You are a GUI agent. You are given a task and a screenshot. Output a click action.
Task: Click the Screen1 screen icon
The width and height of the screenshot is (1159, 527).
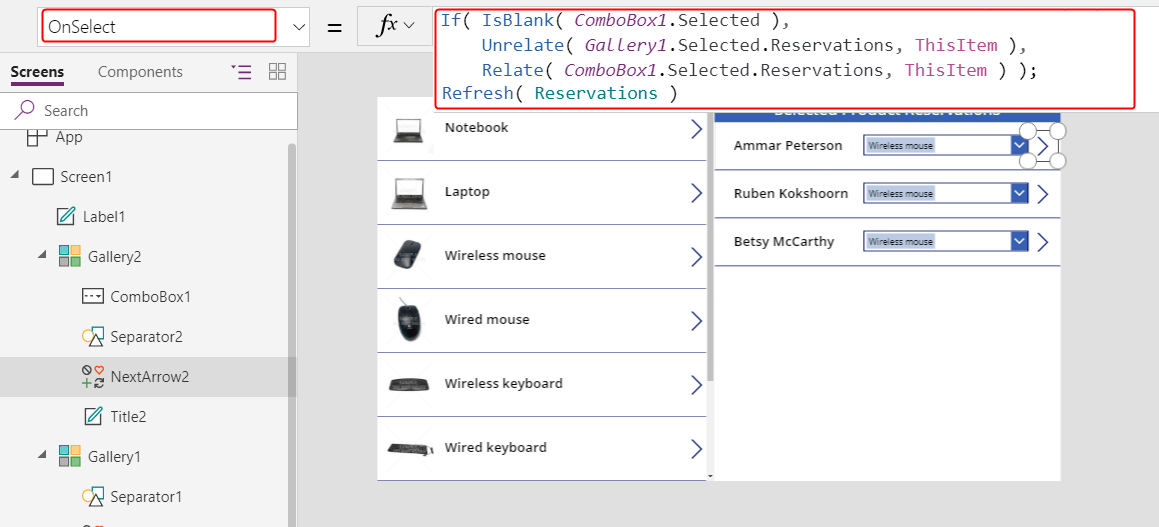[x=44, y=177]
